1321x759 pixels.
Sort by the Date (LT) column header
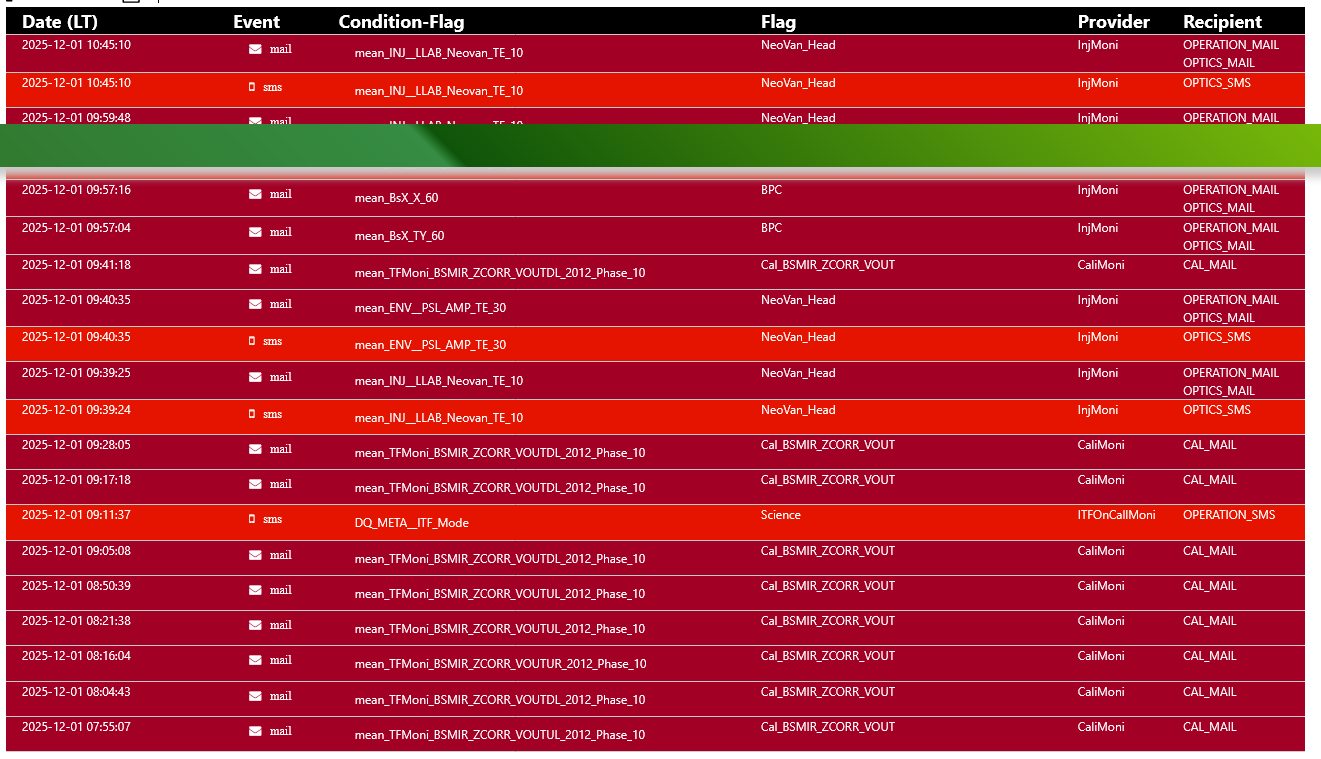[x=58, y=22]
